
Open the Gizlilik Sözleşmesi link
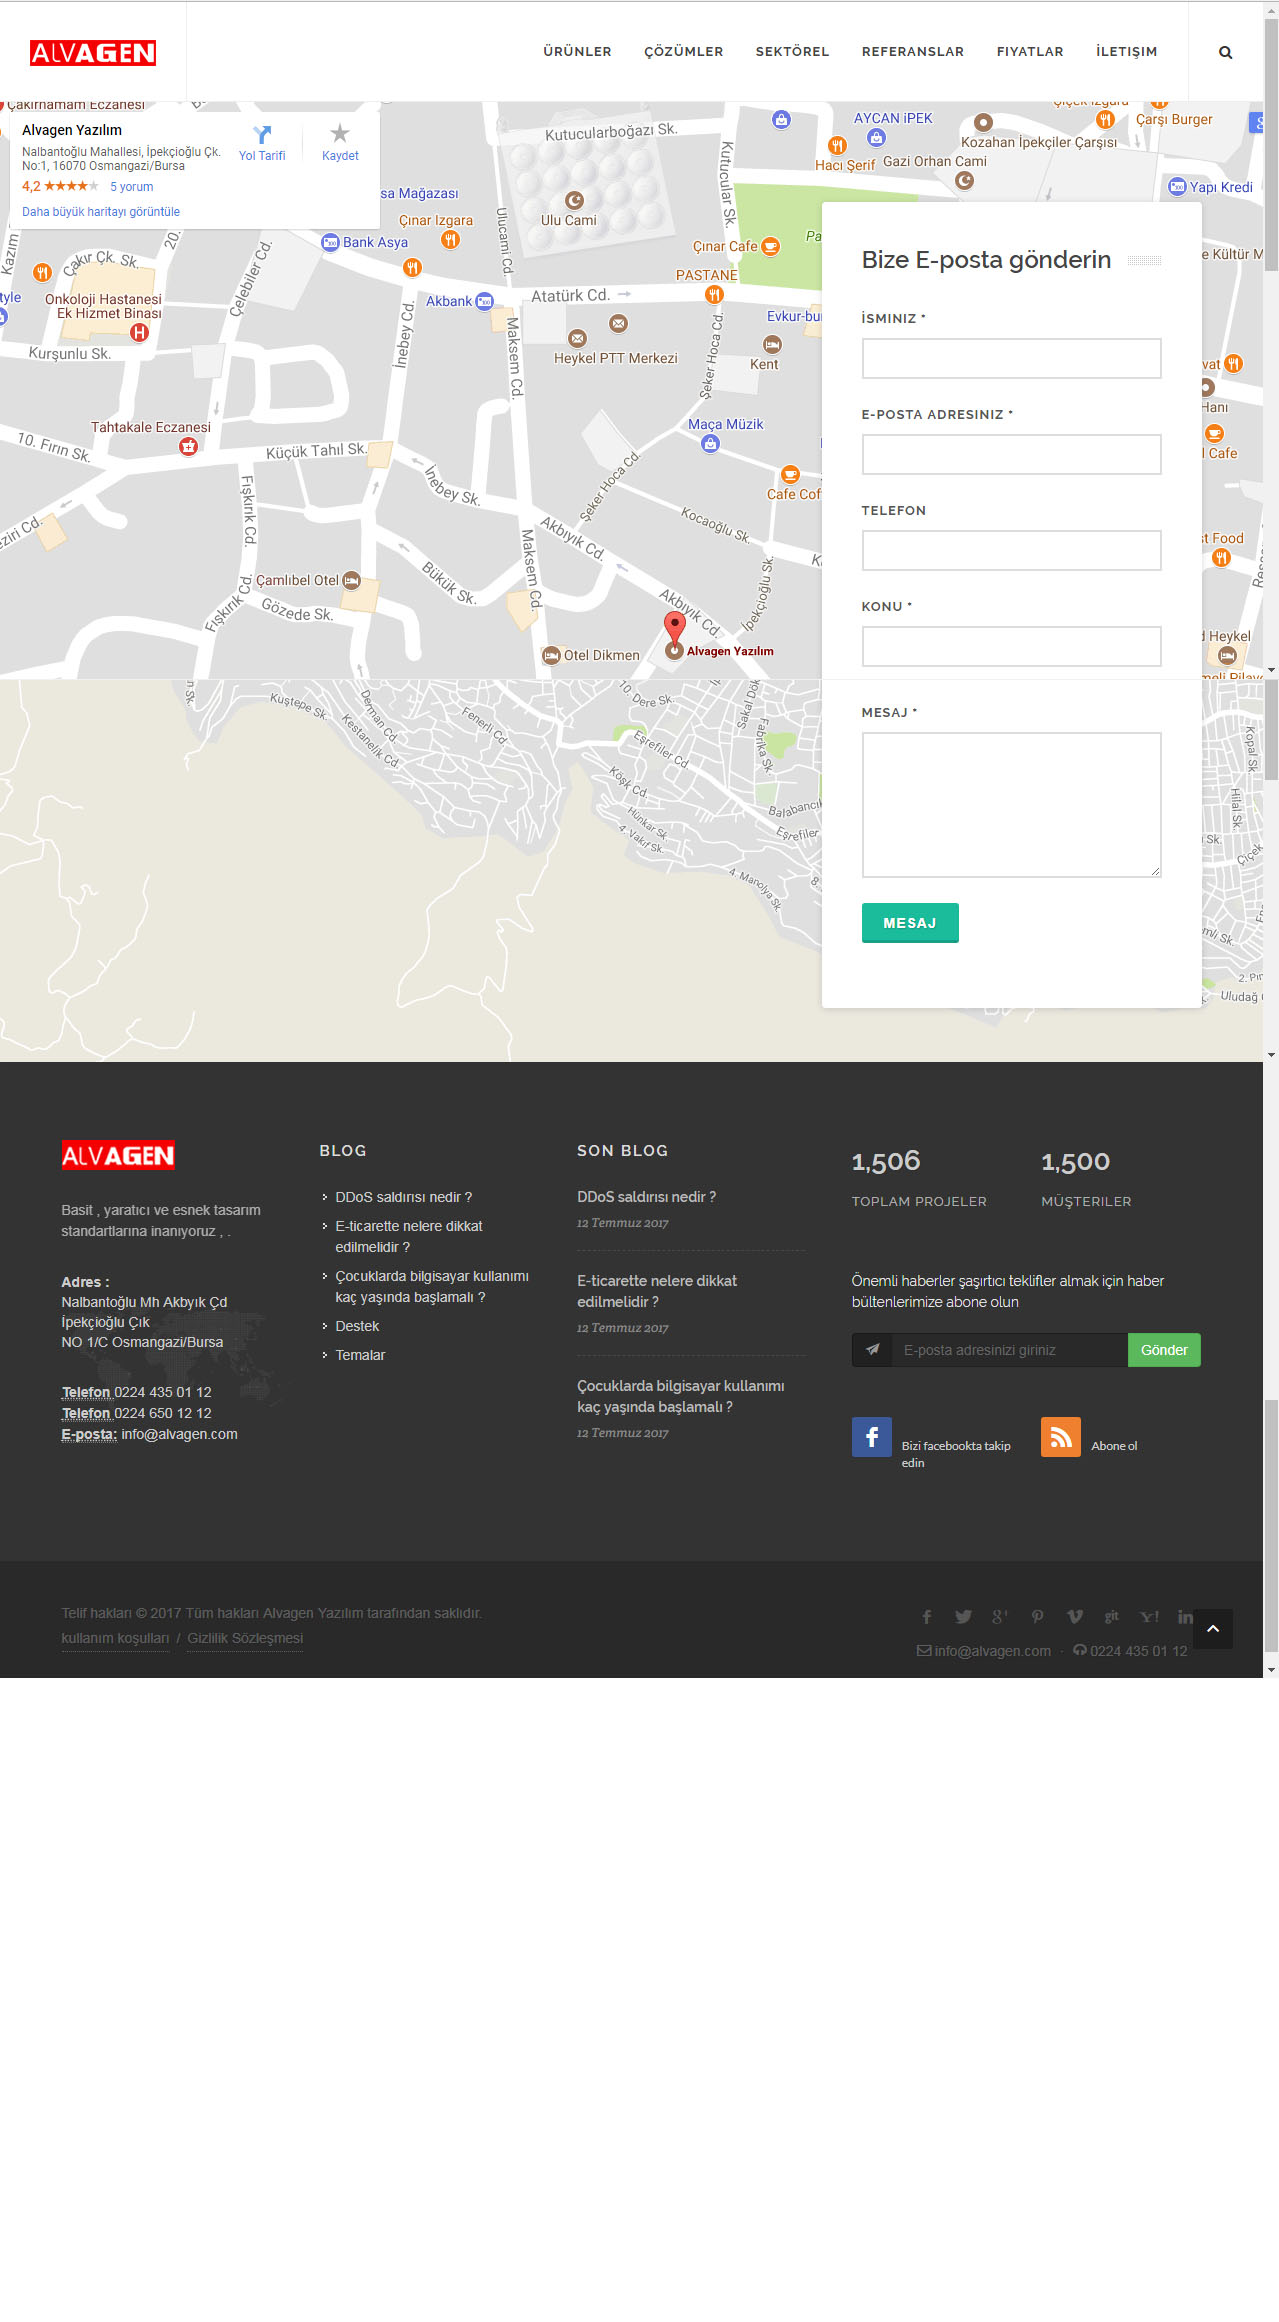245,1638
